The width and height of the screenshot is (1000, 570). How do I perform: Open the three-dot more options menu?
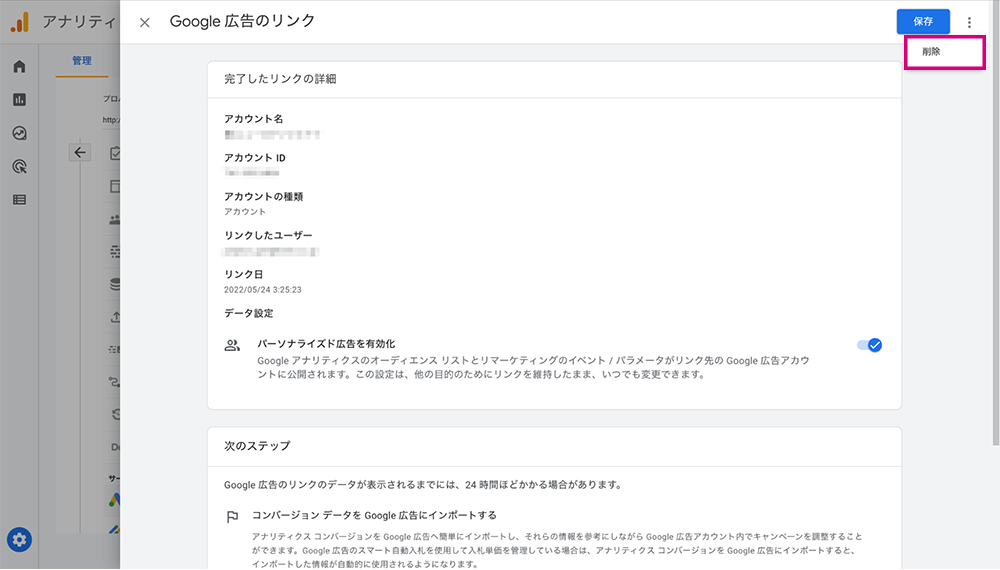969,22
